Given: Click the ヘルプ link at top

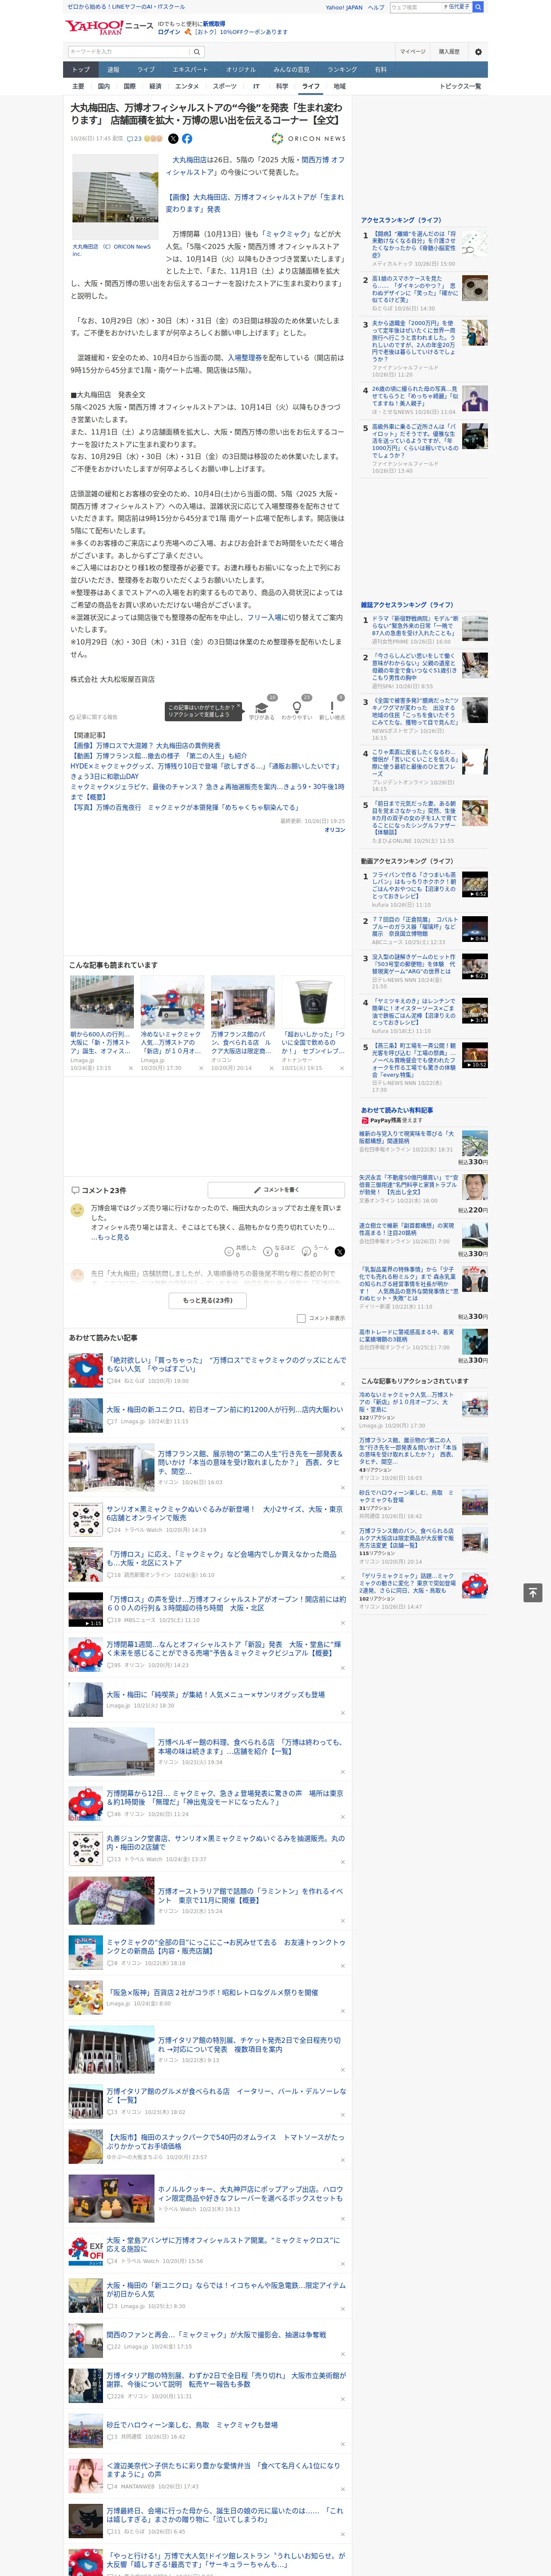Looking at the screenshot, I should tap(376, 7).
